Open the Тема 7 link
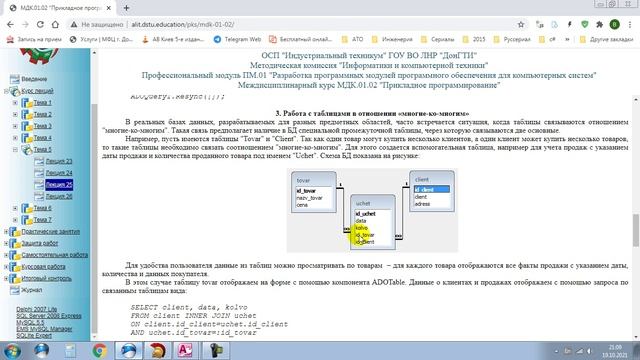 click(42, 220)
